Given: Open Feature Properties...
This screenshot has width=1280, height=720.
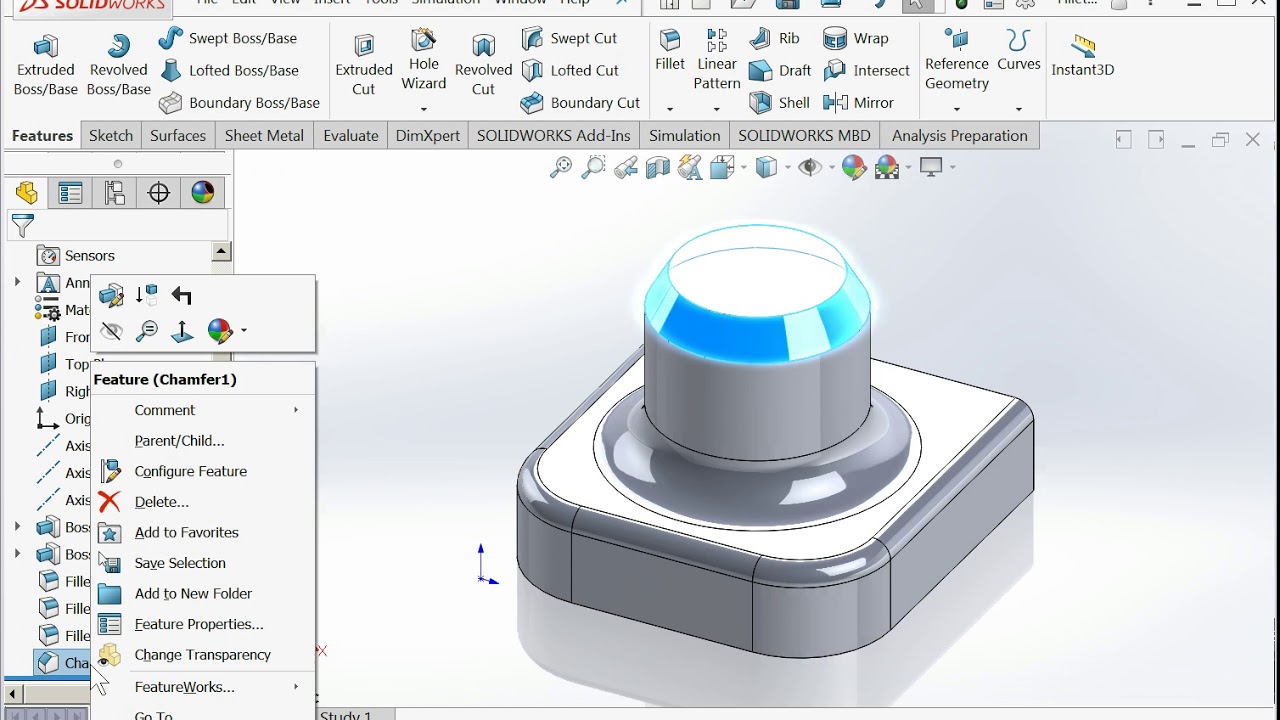Looking at the screenshot, I should (x=204, y=624).
